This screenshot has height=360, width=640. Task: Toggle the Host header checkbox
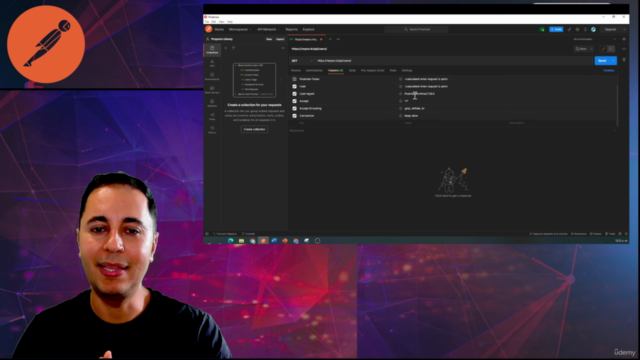(294, 86)
